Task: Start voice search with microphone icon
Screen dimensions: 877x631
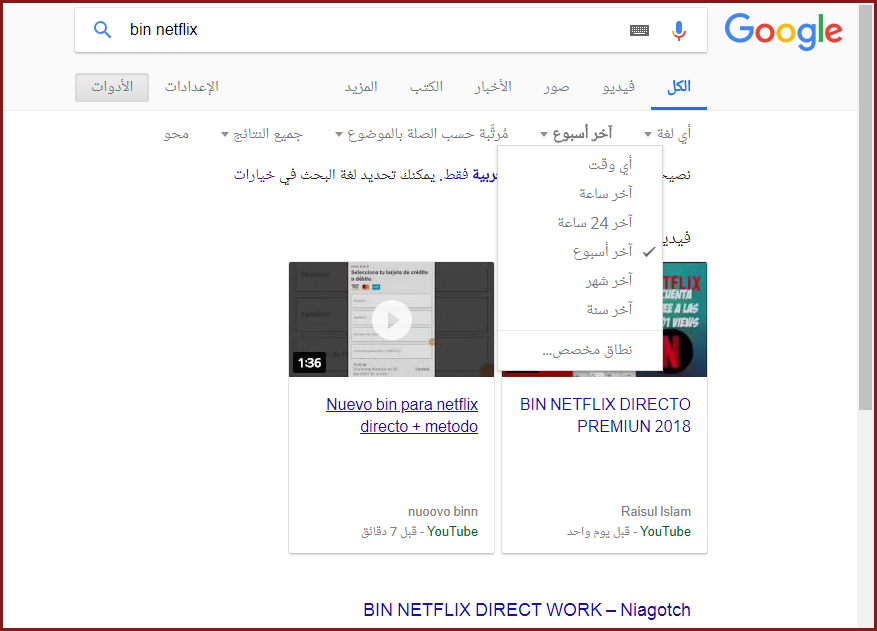Action: (678, 30)
